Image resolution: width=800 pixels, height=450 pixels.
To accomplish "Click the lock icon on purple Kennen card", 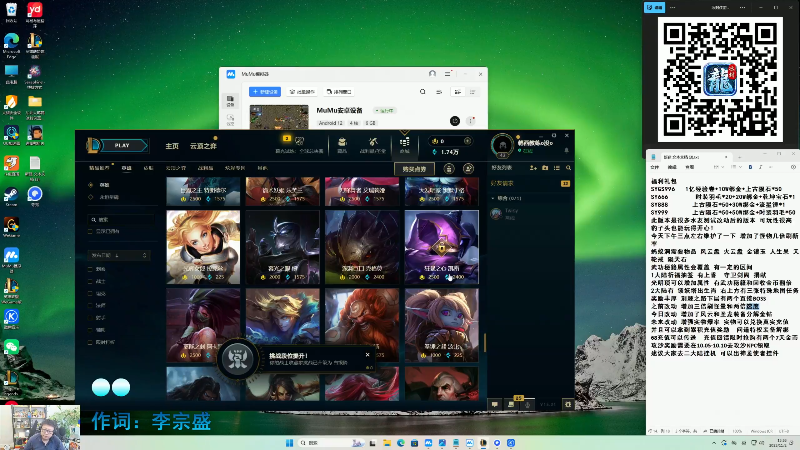I will tap(441, 248).
